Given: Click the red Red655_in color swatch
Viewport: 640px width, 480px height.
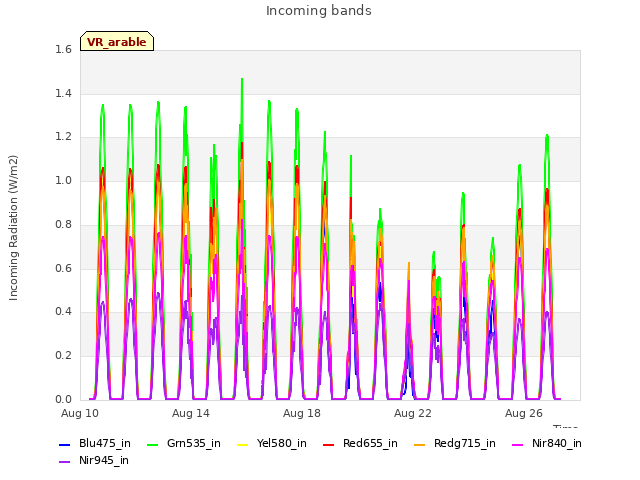Looking at the screenshot, I should coord(329,444).
